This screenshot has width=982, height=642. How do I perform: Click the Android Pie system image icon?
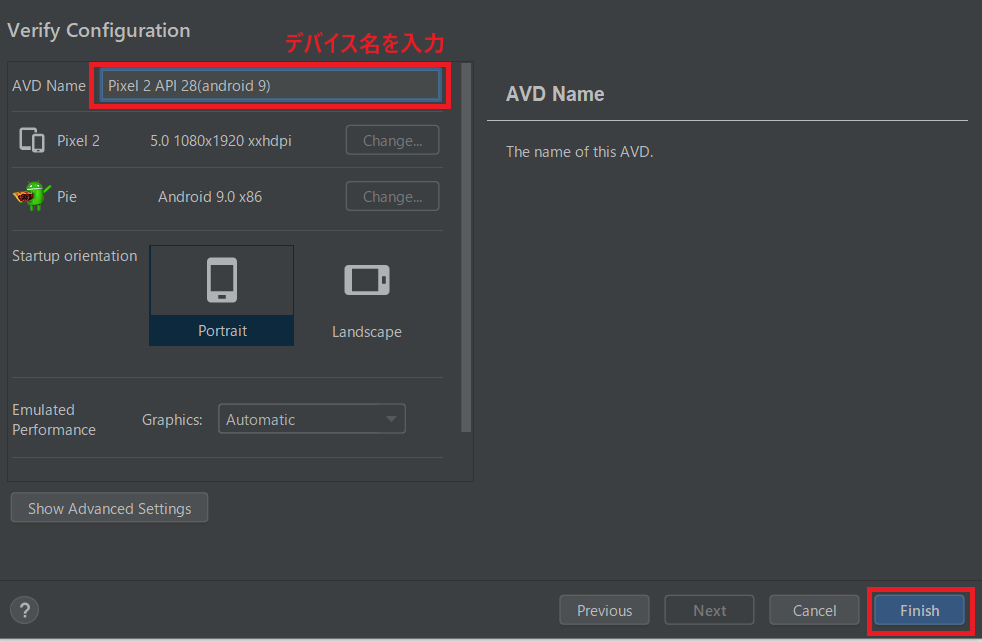31,196
